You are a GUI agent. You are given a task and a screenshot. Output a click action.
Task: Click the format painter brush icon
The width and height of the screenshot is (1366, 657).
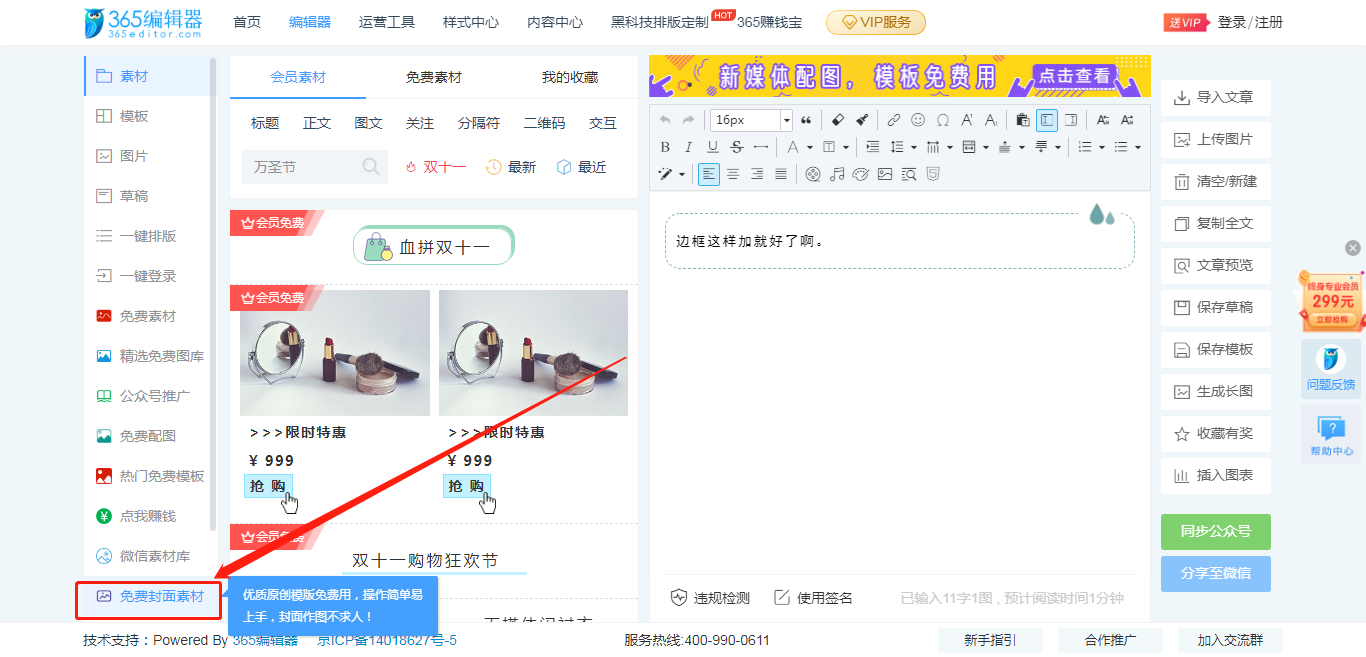(862, 120)
